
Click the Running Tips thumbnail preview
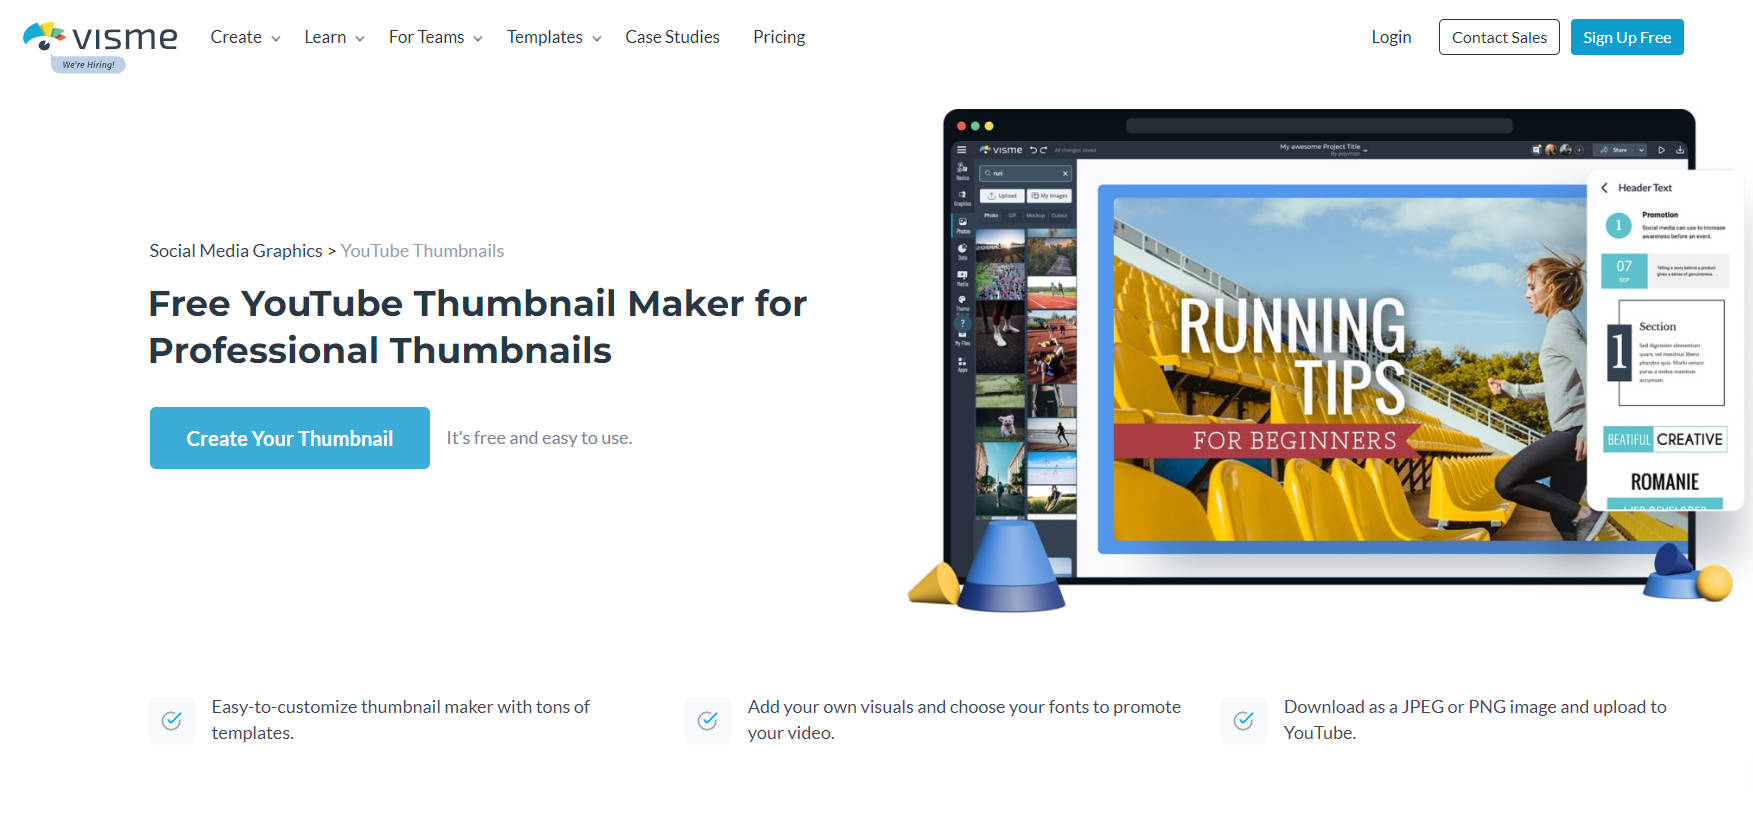pos(1350,369)
